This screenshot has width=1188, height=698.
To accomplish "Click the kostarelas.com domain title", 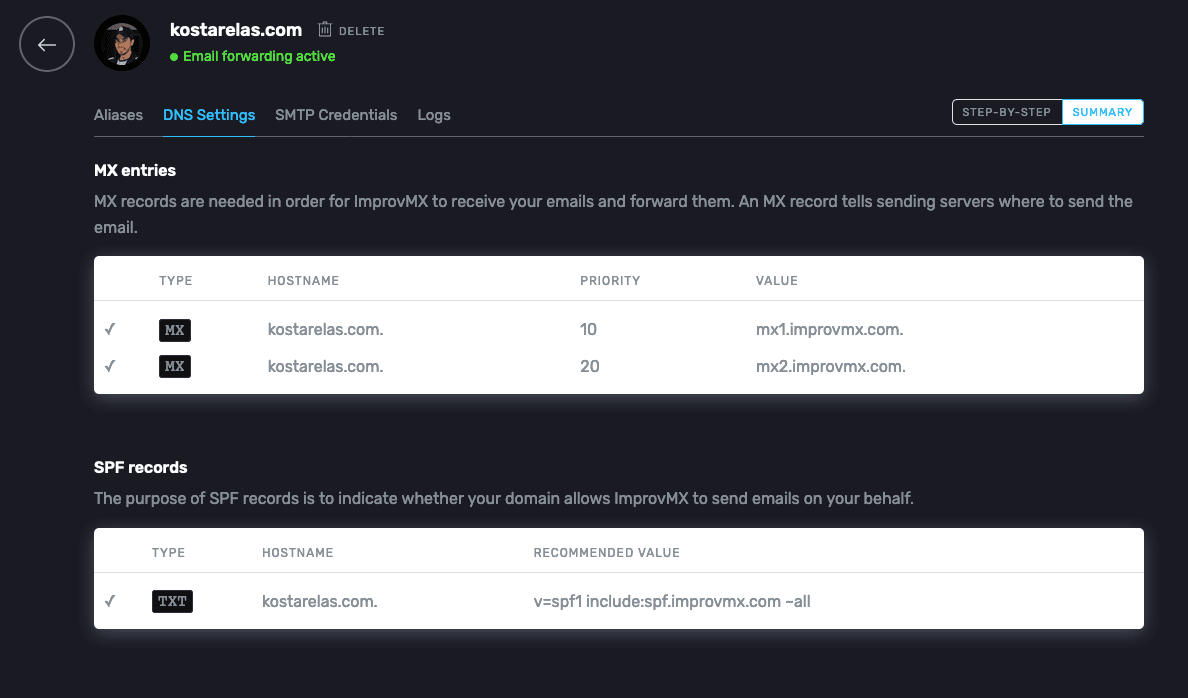I will pos(236,30).
